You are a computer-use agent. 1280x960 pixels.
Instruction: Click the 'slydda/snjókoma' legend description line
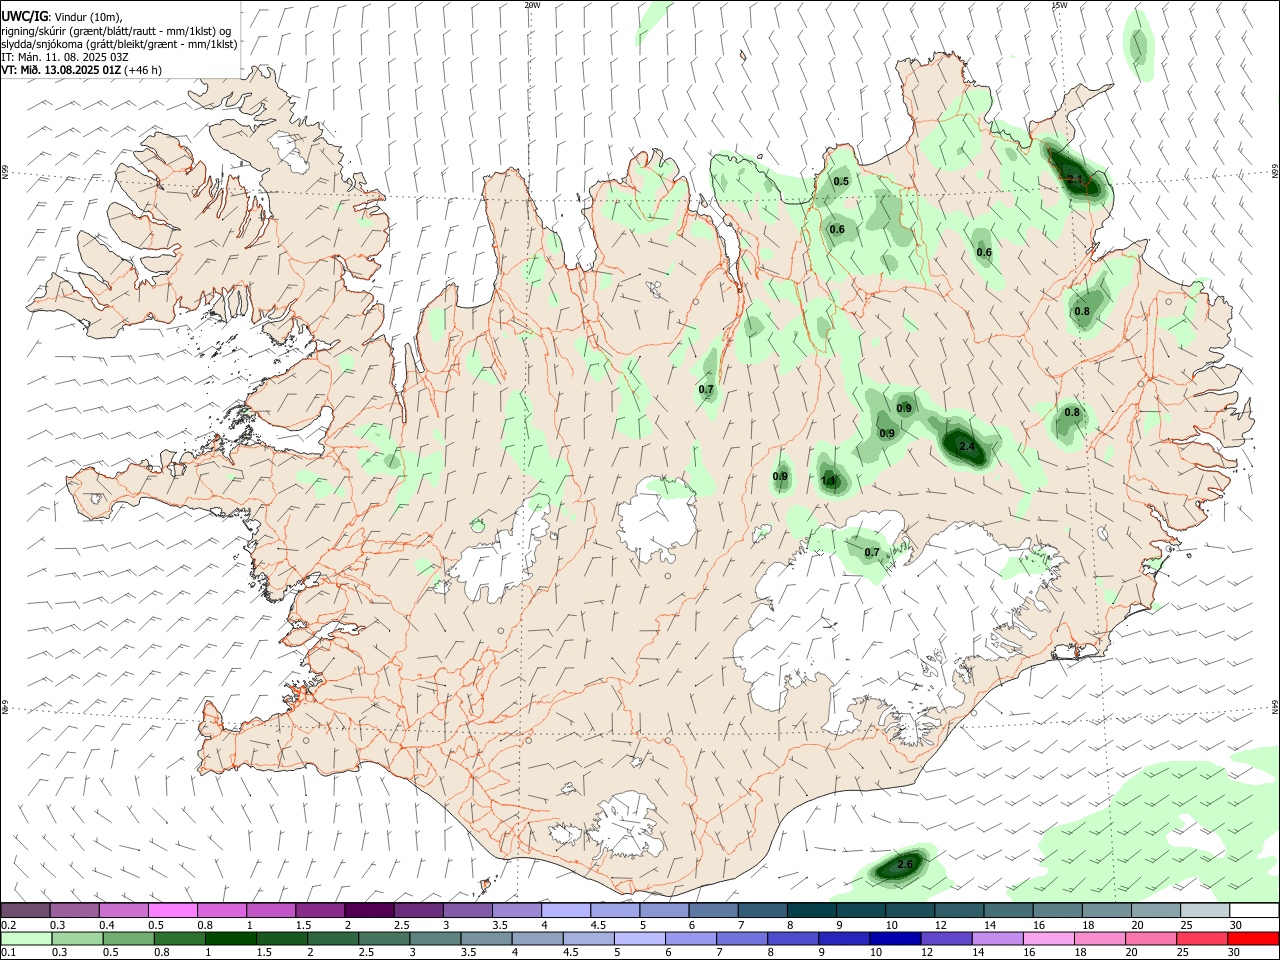(x=119, y=44)
